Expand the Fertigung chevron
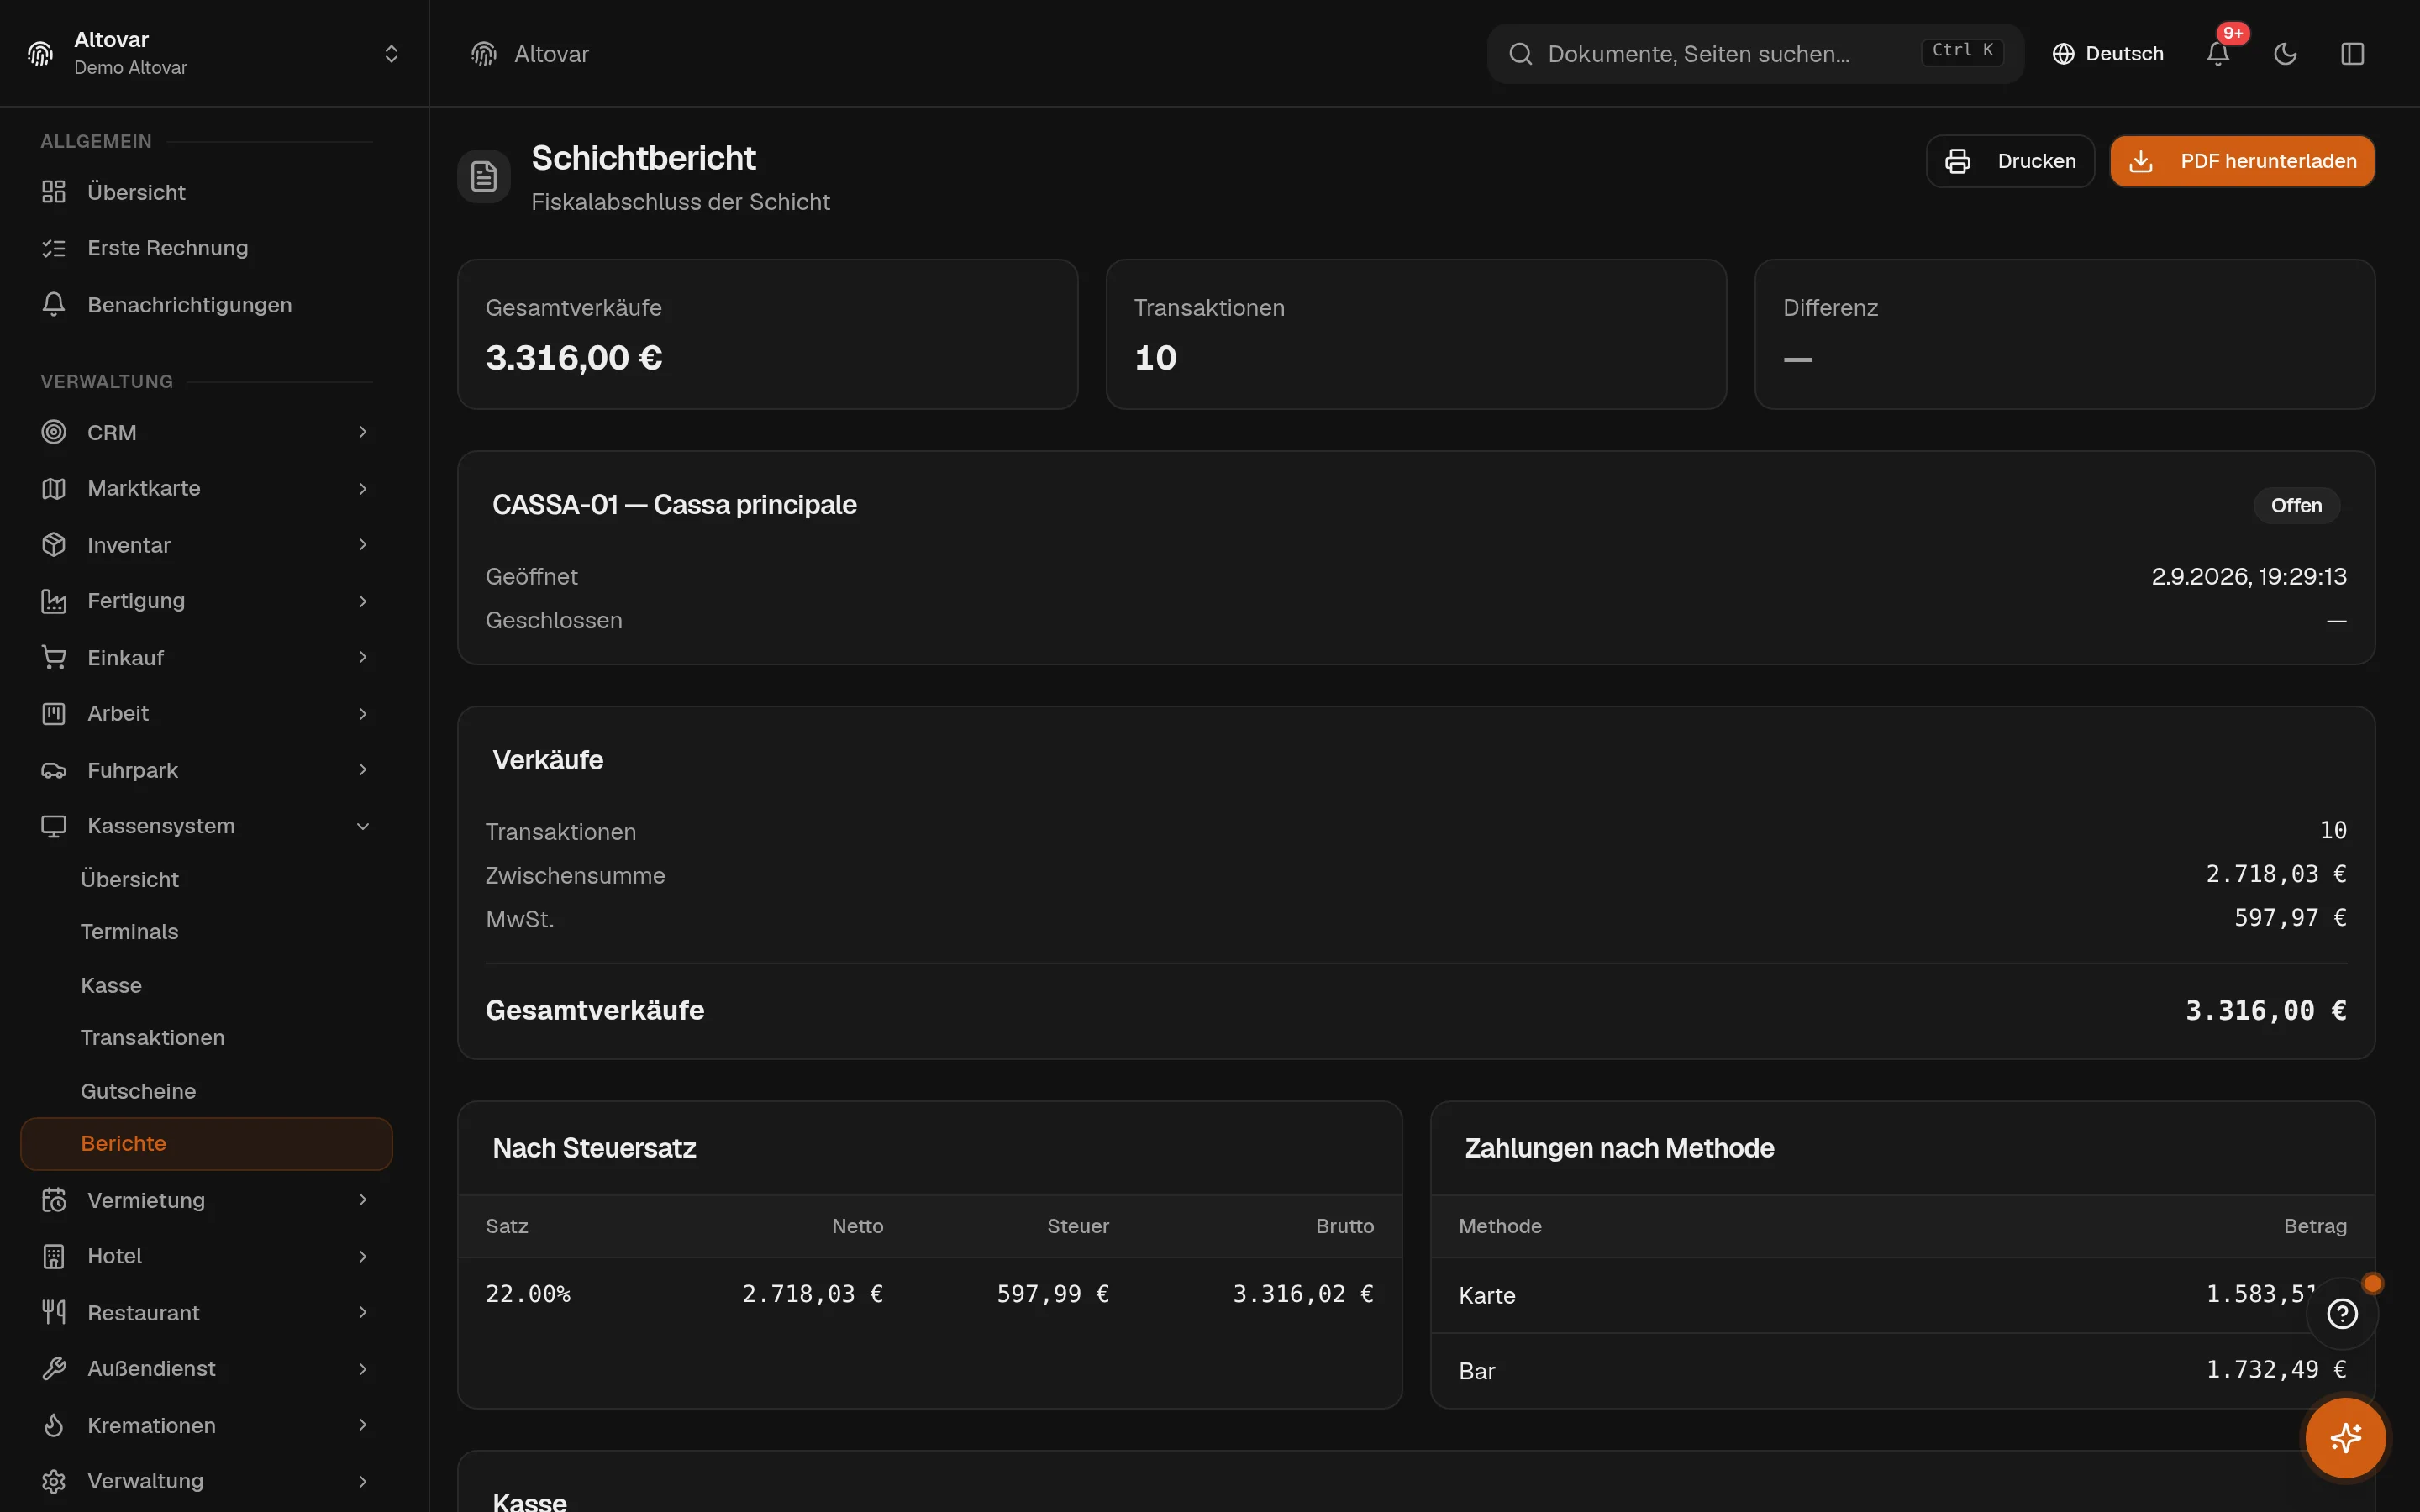Viewport: 2420px width, 1512px height. tap(363, 601)
